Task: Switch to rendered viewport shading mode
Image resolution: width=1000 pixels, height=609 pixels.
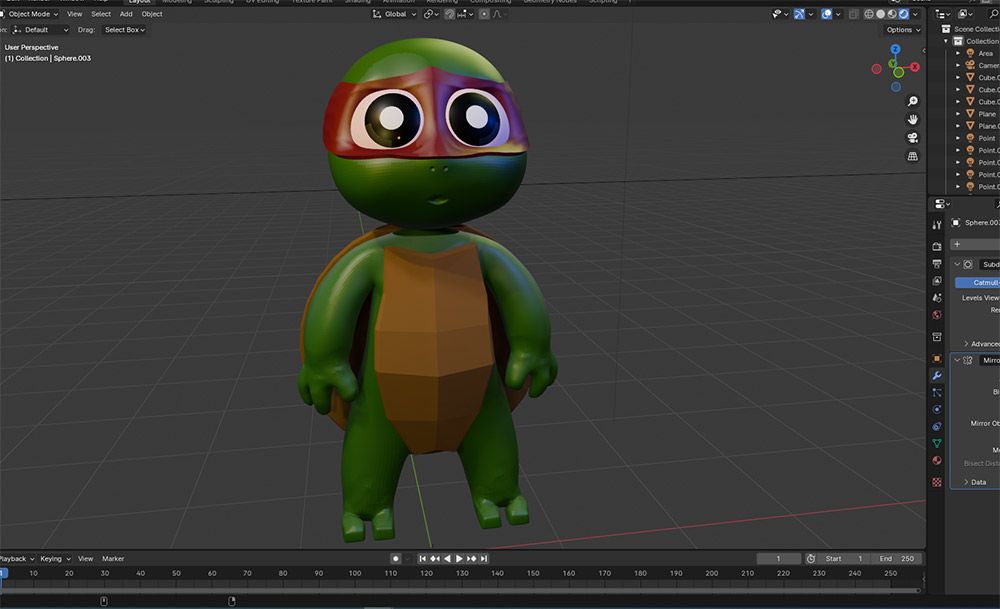Action: tap(904, 14)
